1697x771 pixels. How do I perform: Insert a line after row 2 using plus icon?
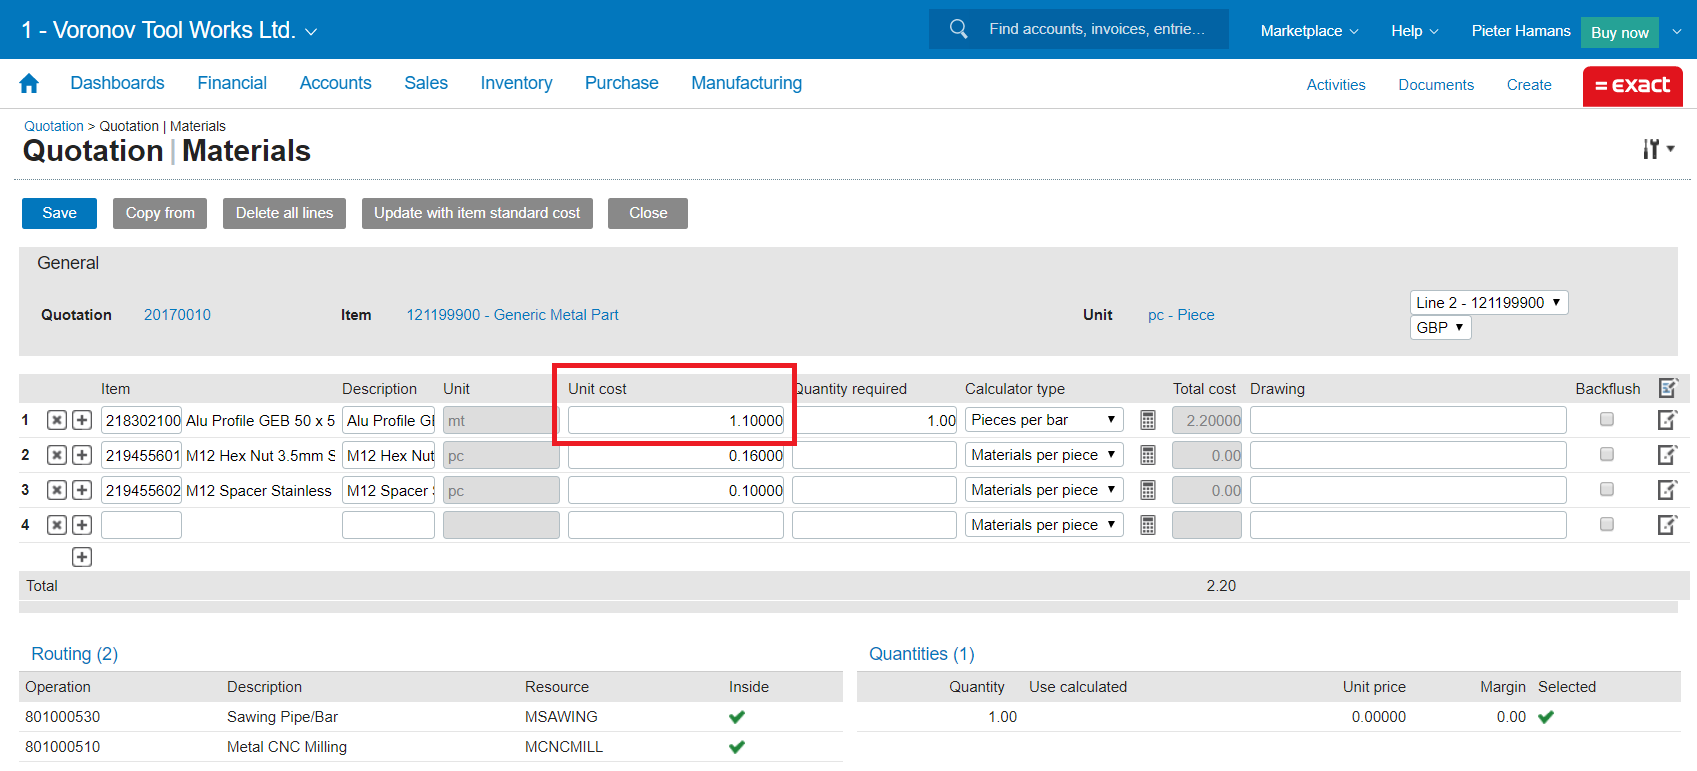click(x=82, y=456)
